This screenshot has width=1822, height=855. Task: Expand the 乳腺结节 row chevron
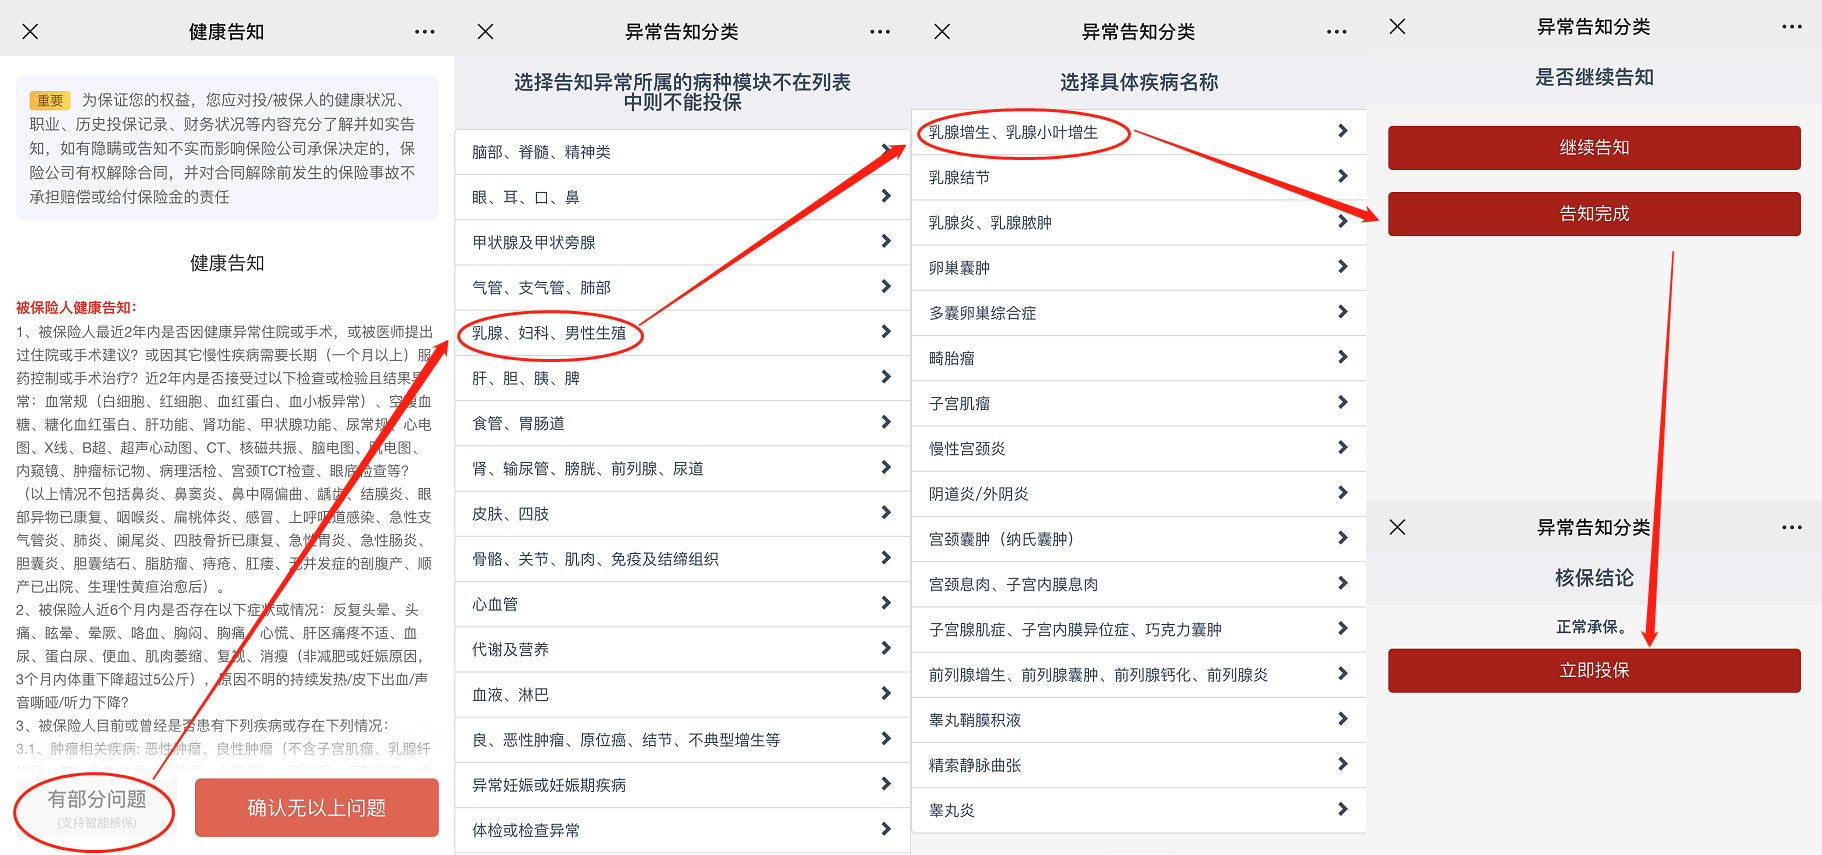[1343, 177]
